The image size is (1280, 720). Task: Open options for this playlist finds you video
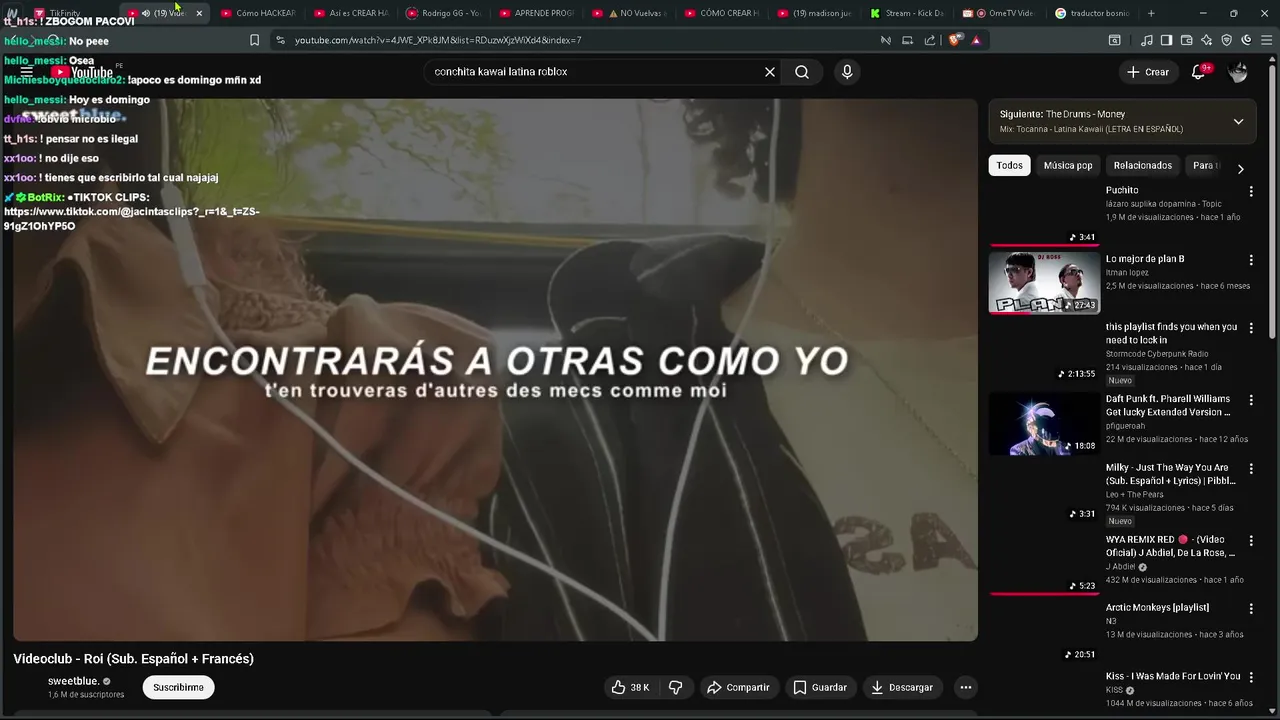[x=1250, y=328]
